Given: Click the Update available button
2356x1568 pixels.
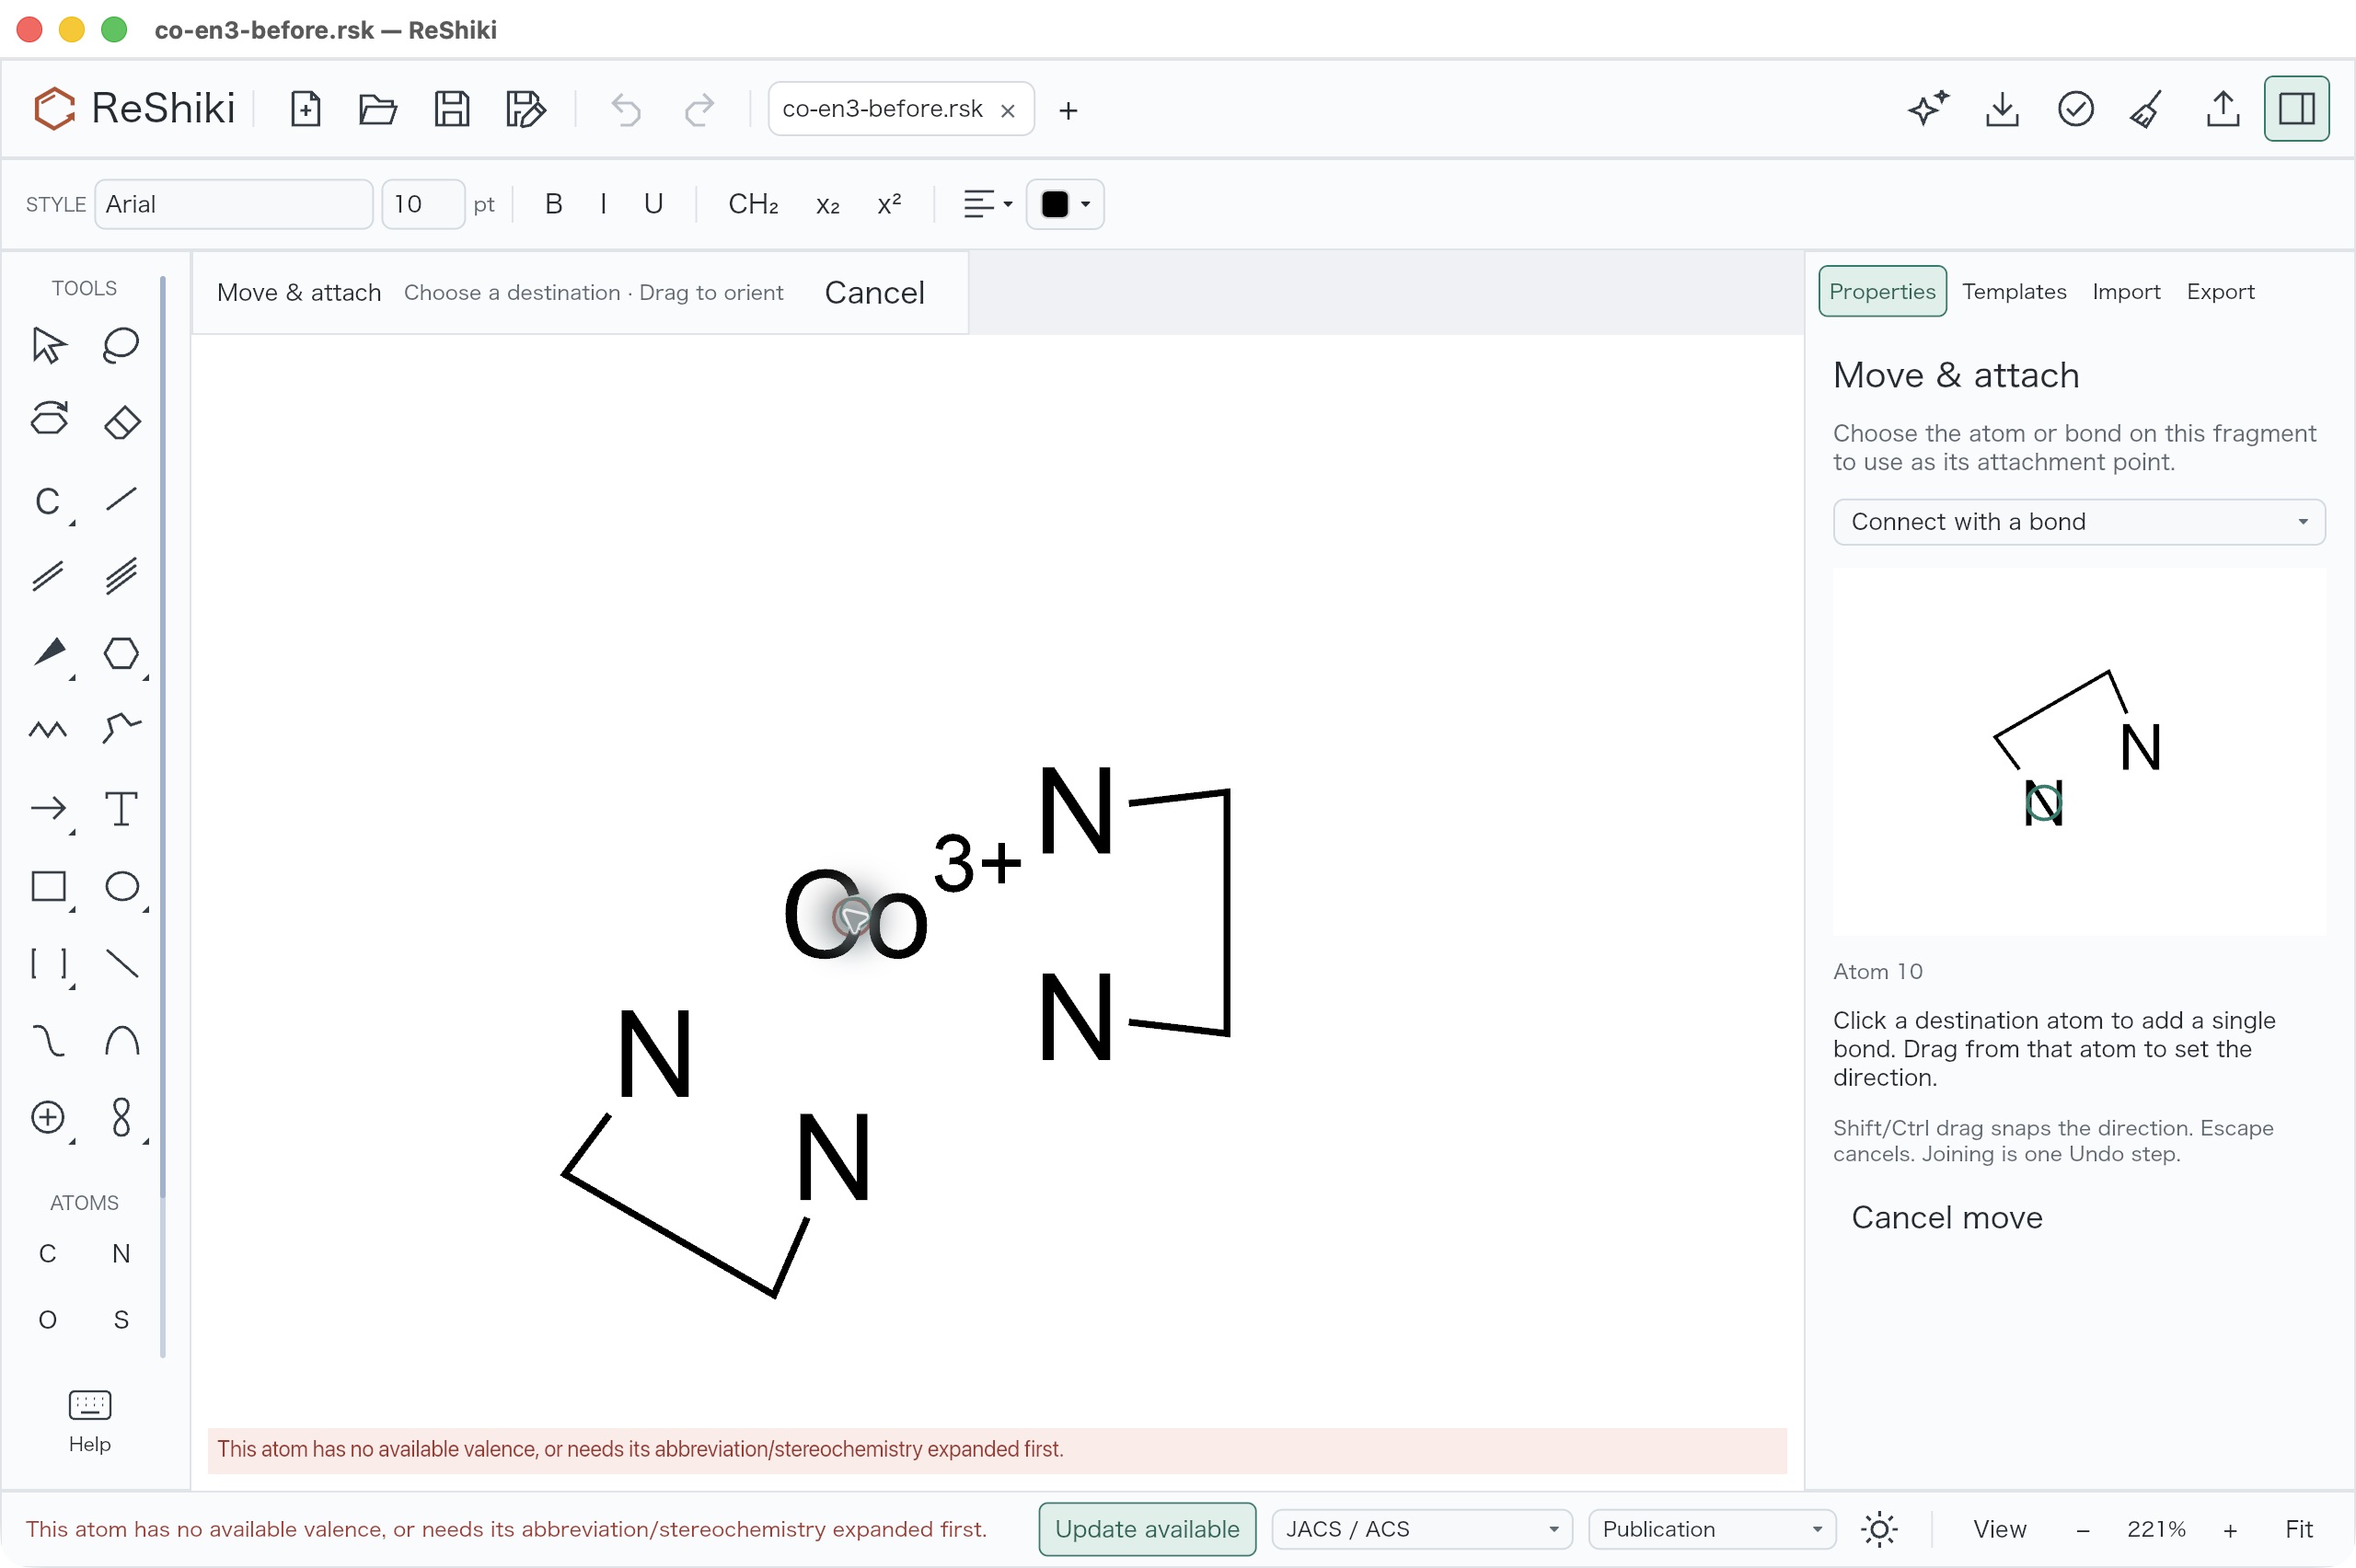Looking at the screenshot, I should point(1147,1529).
